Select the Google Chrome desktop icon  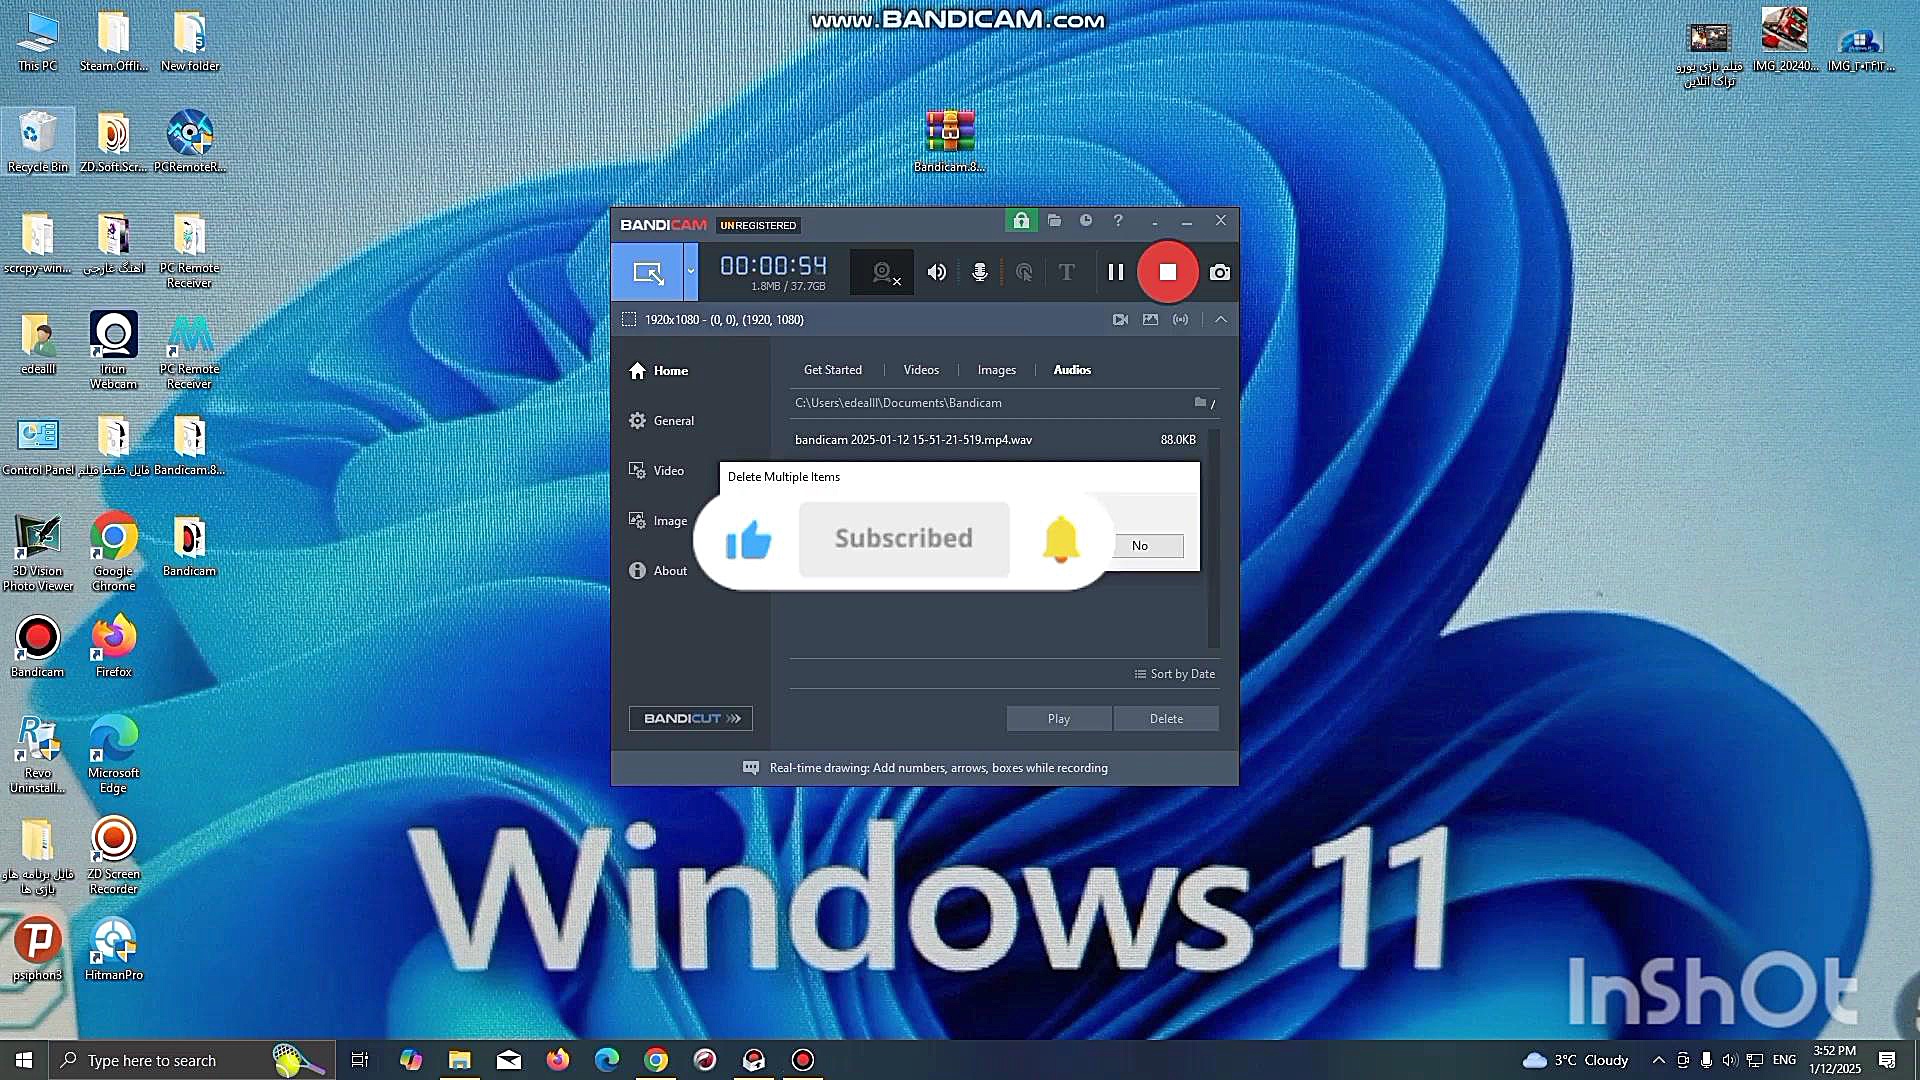click(x=114, y=552)
